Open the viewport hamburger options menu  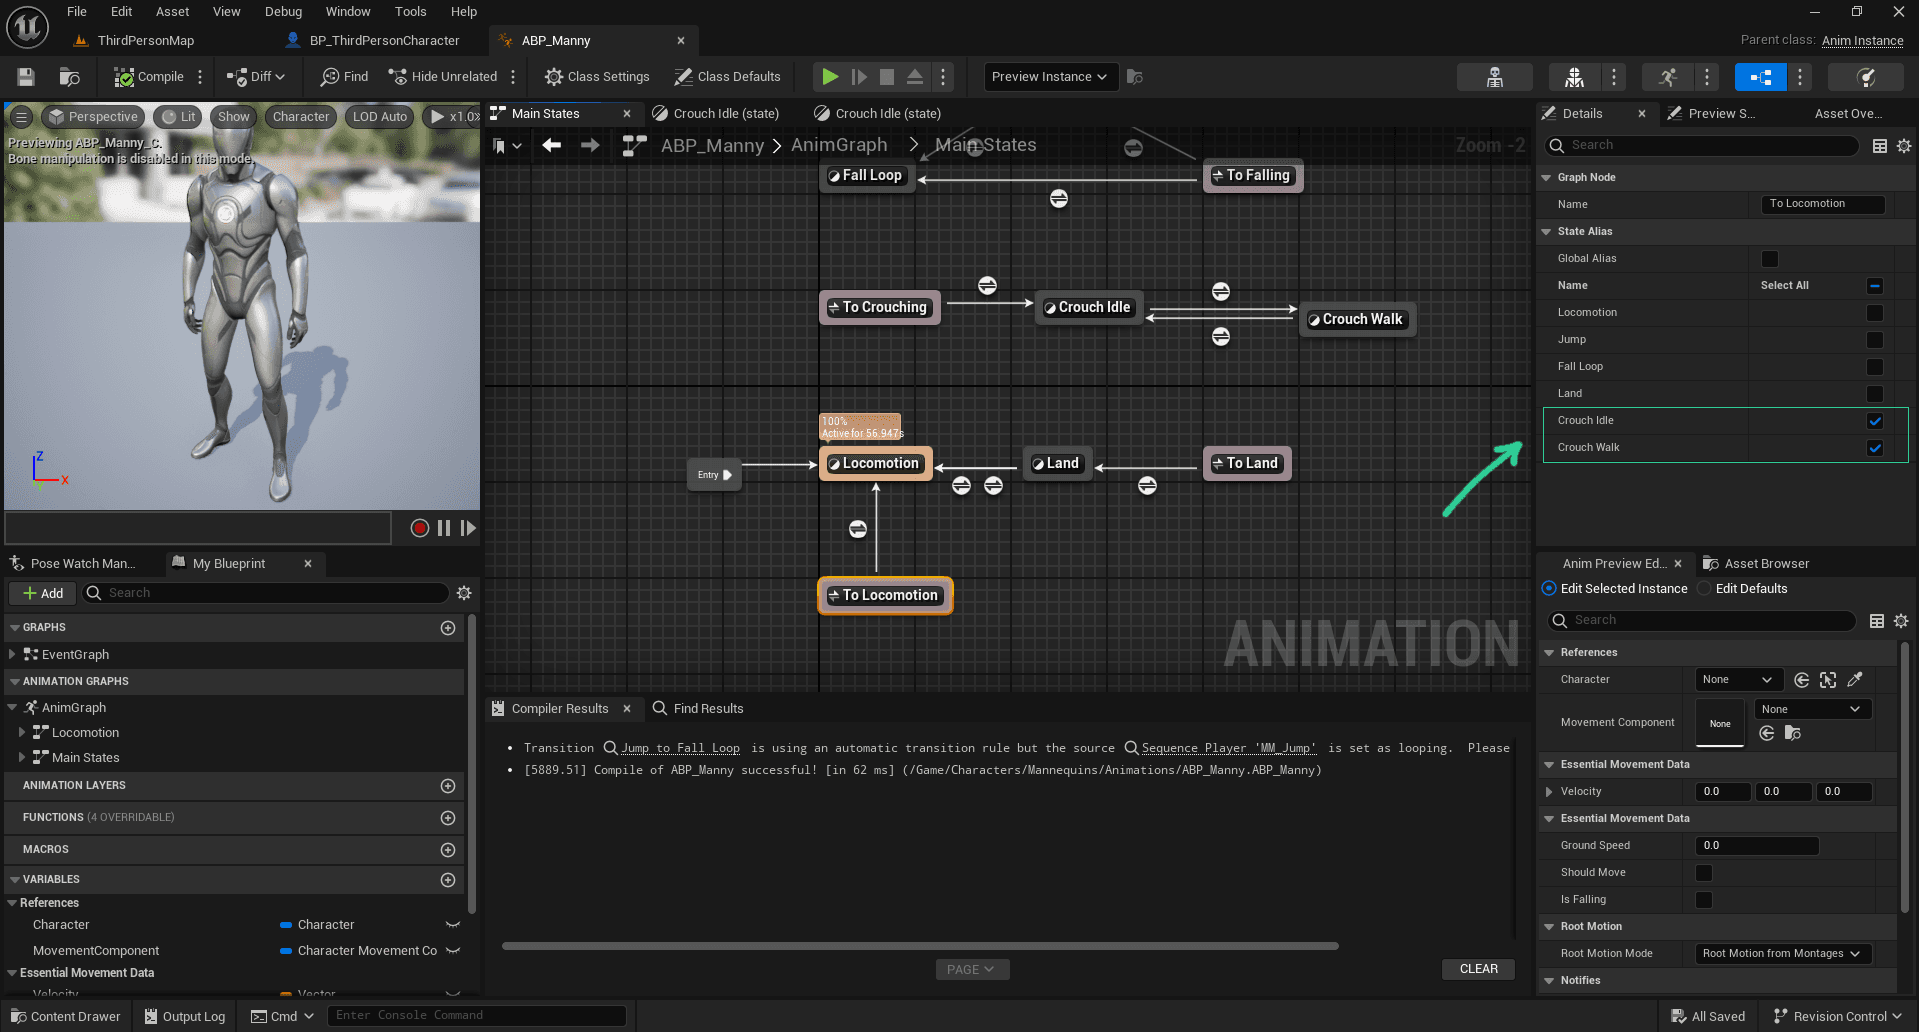(20, 117)
